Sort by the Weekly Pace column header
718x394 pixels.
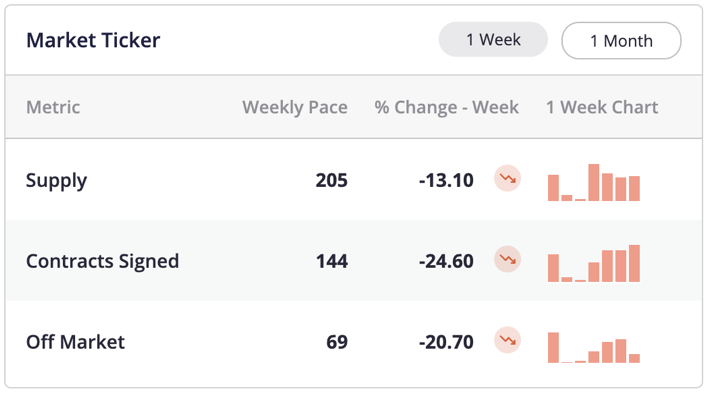click(x=295, y=107)
